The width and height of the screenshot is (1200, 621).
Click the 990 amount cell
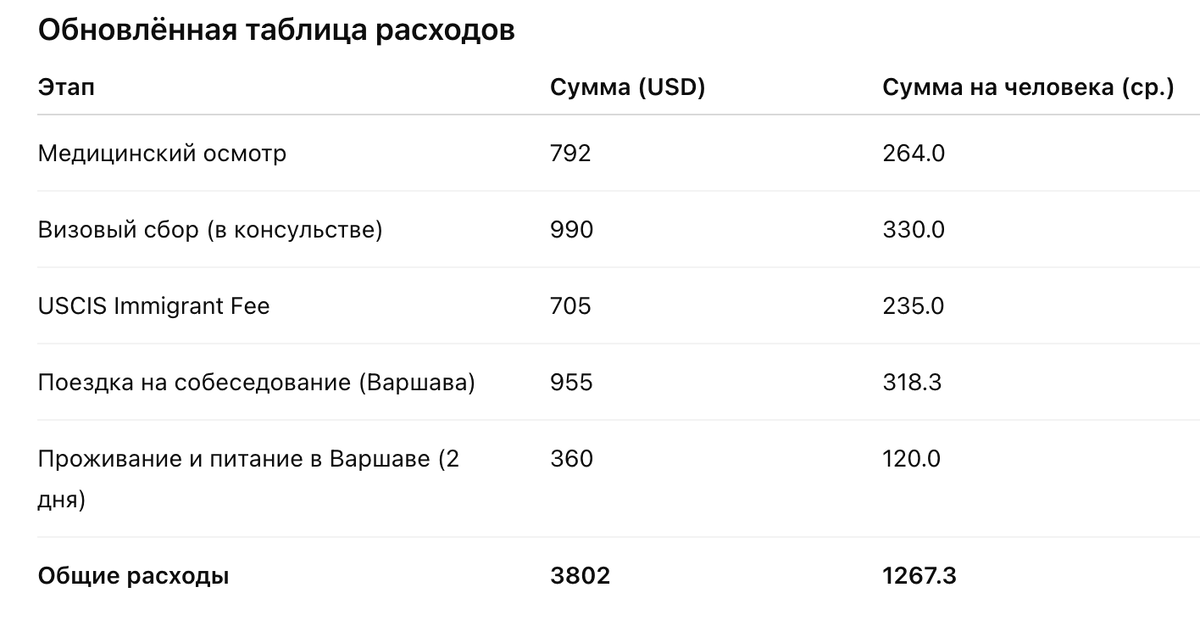tap(571, 229)
